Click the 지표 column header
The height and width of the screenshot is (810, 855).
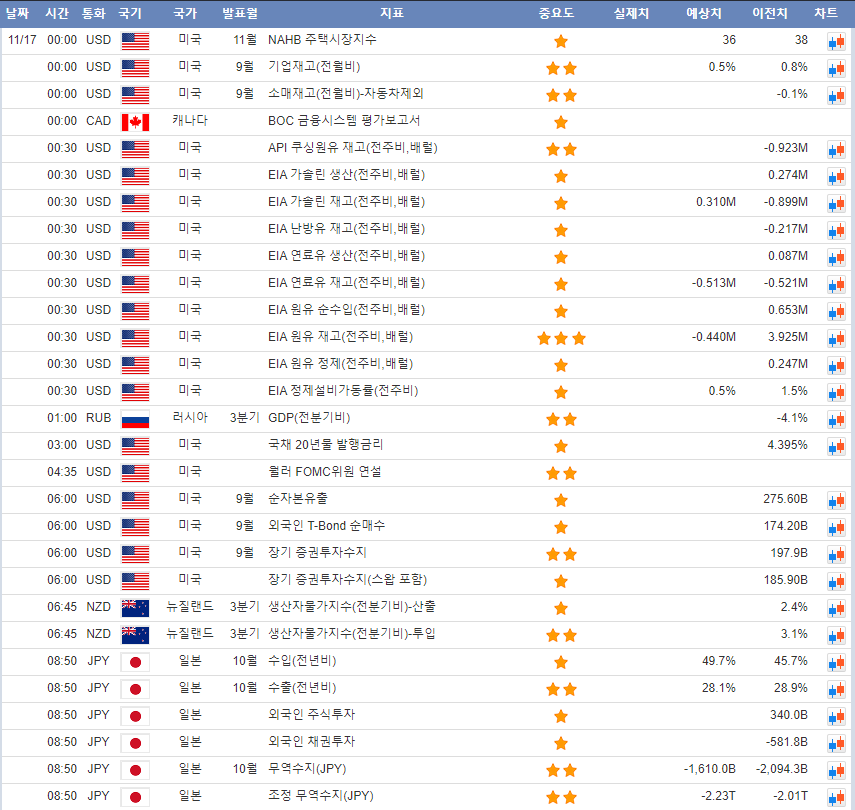pyautogui.click(x=393, y=13)
